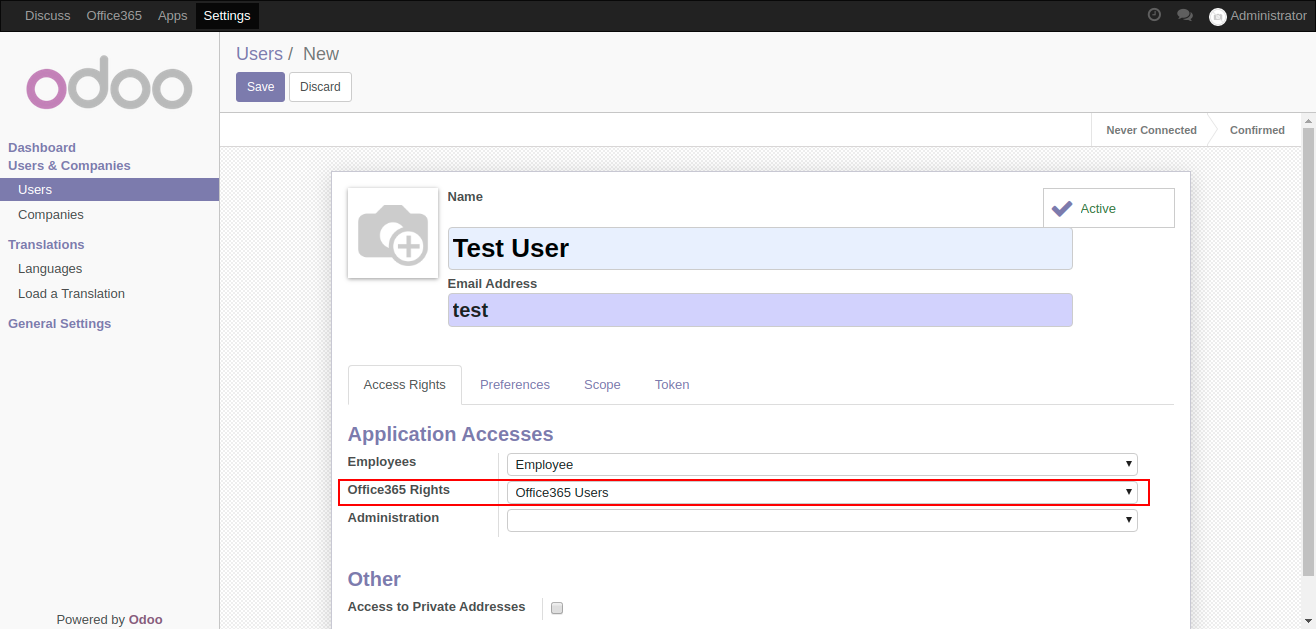Click the Active checkmark icon

tap(1062, 208)
